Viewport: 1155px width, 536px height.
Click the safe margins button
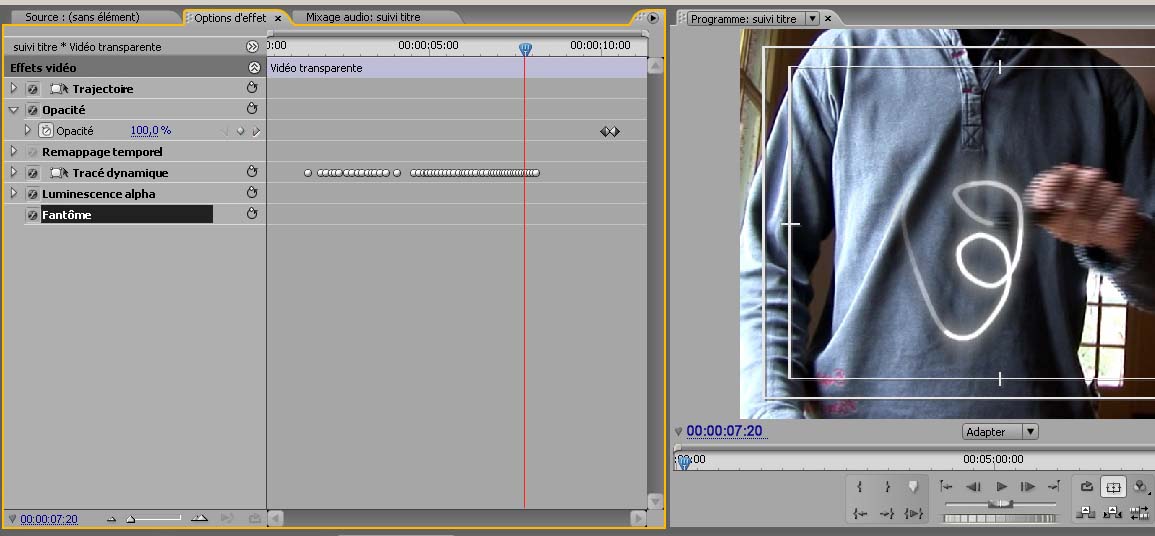1112,487
